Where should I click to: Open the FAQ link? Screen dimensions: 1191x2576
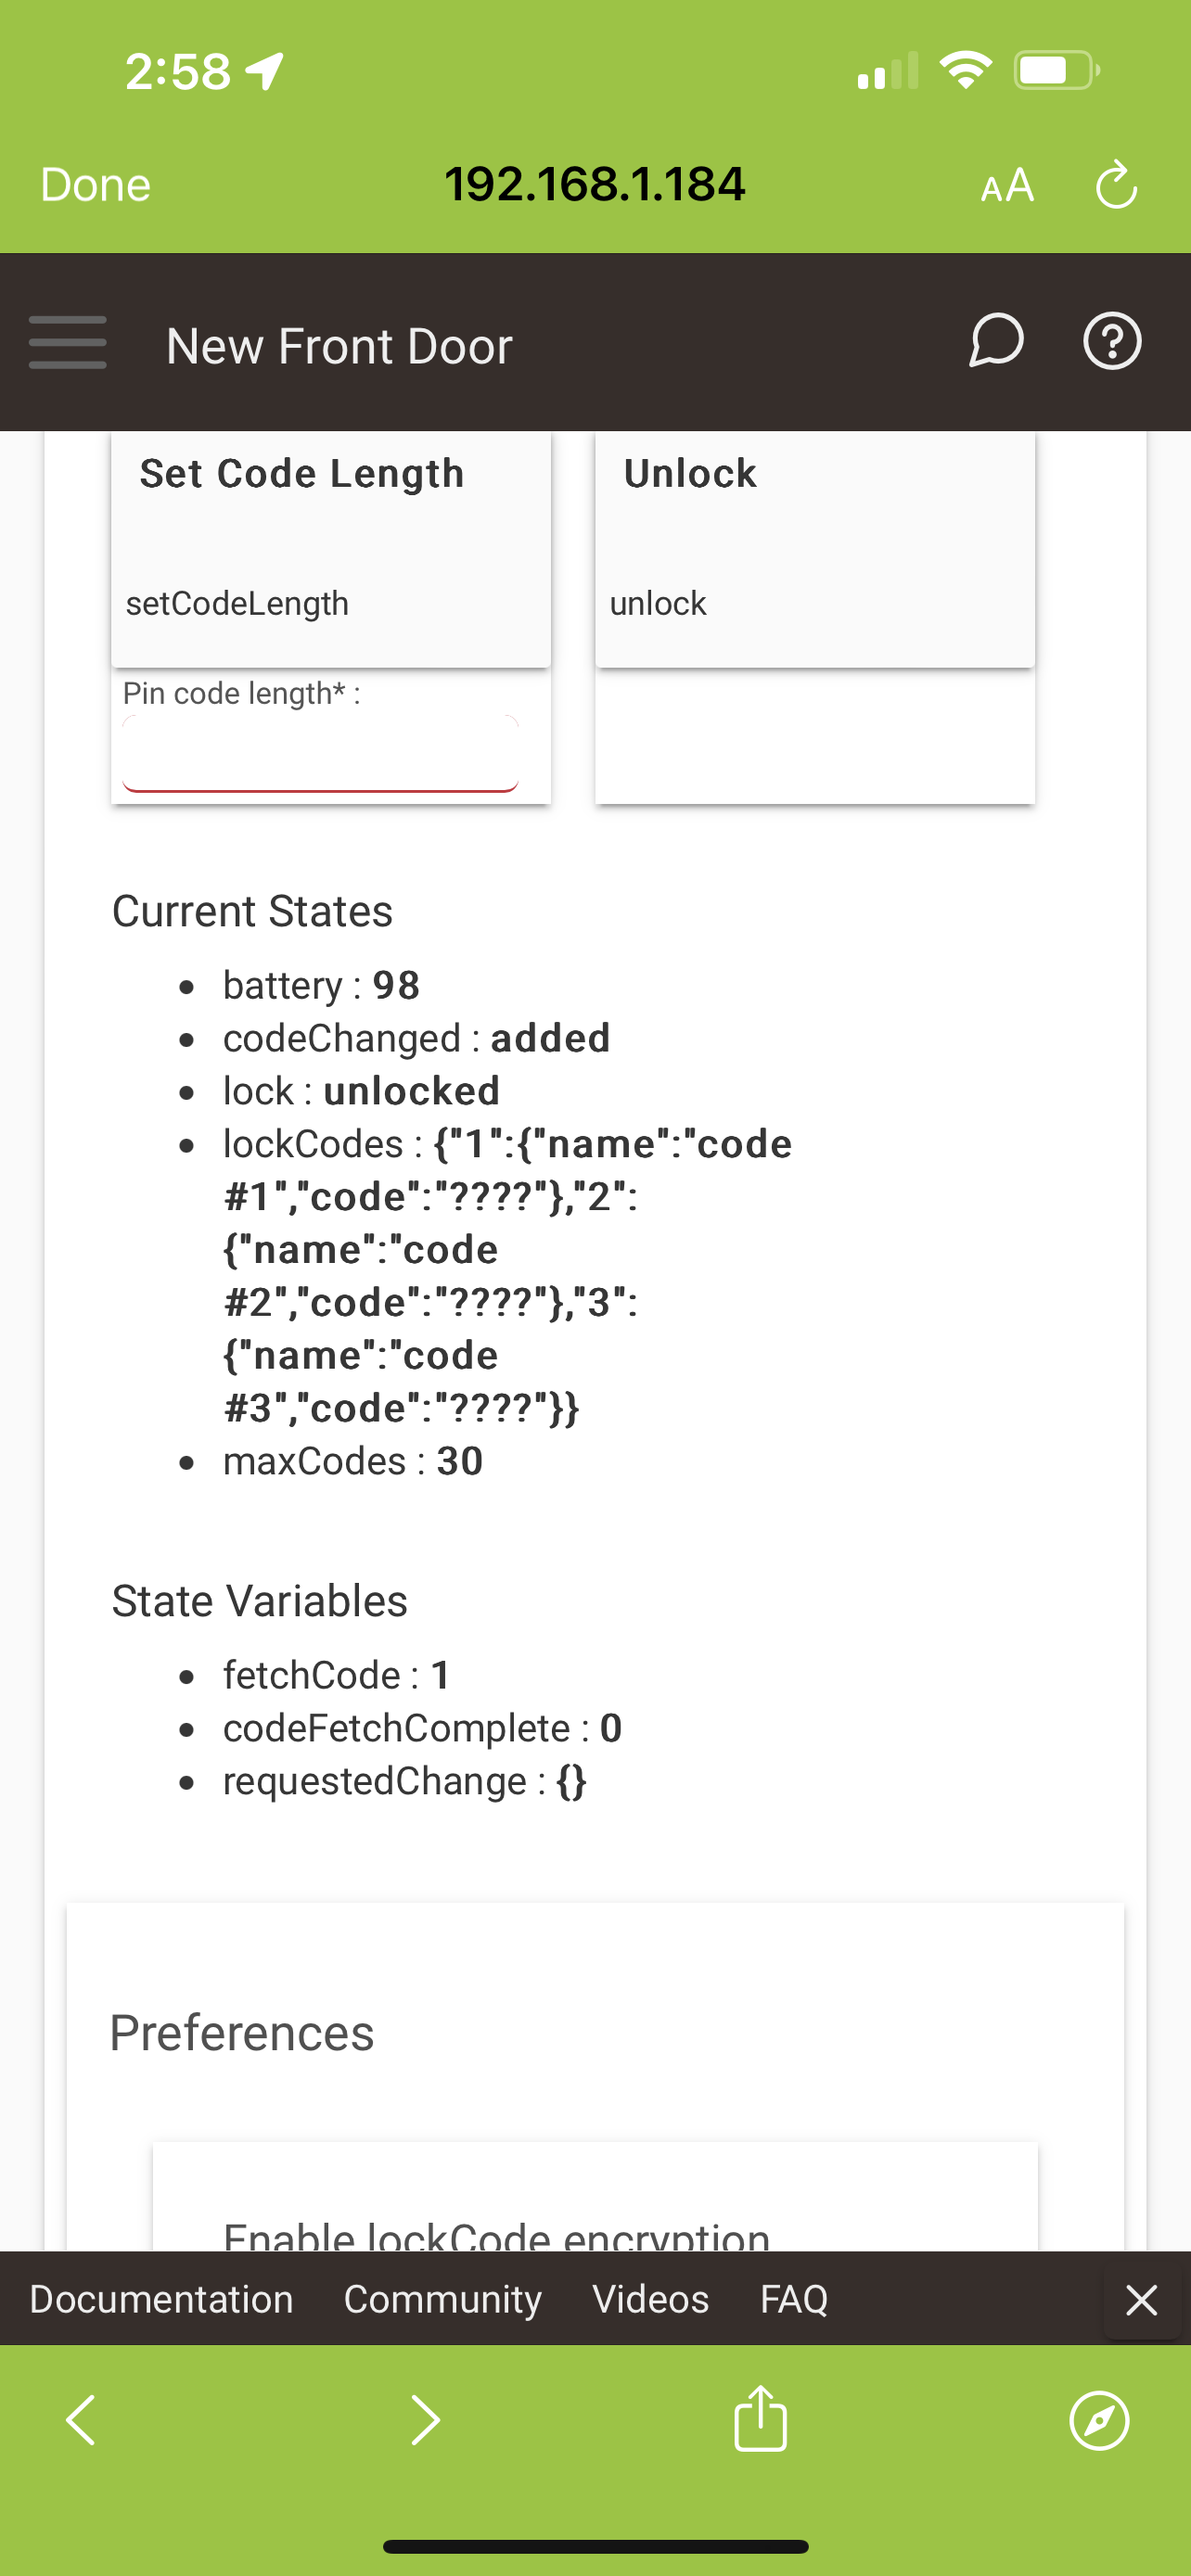(792, 2299)
